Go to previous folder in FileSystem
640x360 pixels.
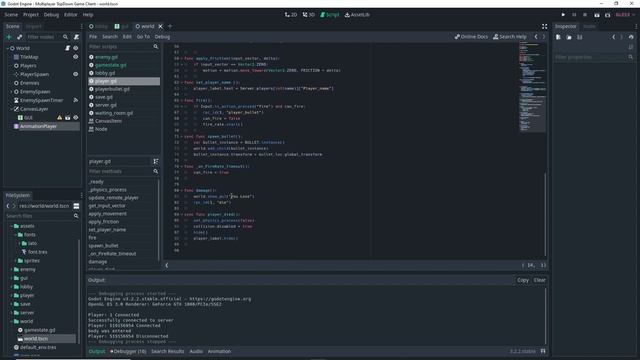pos(8,206)
